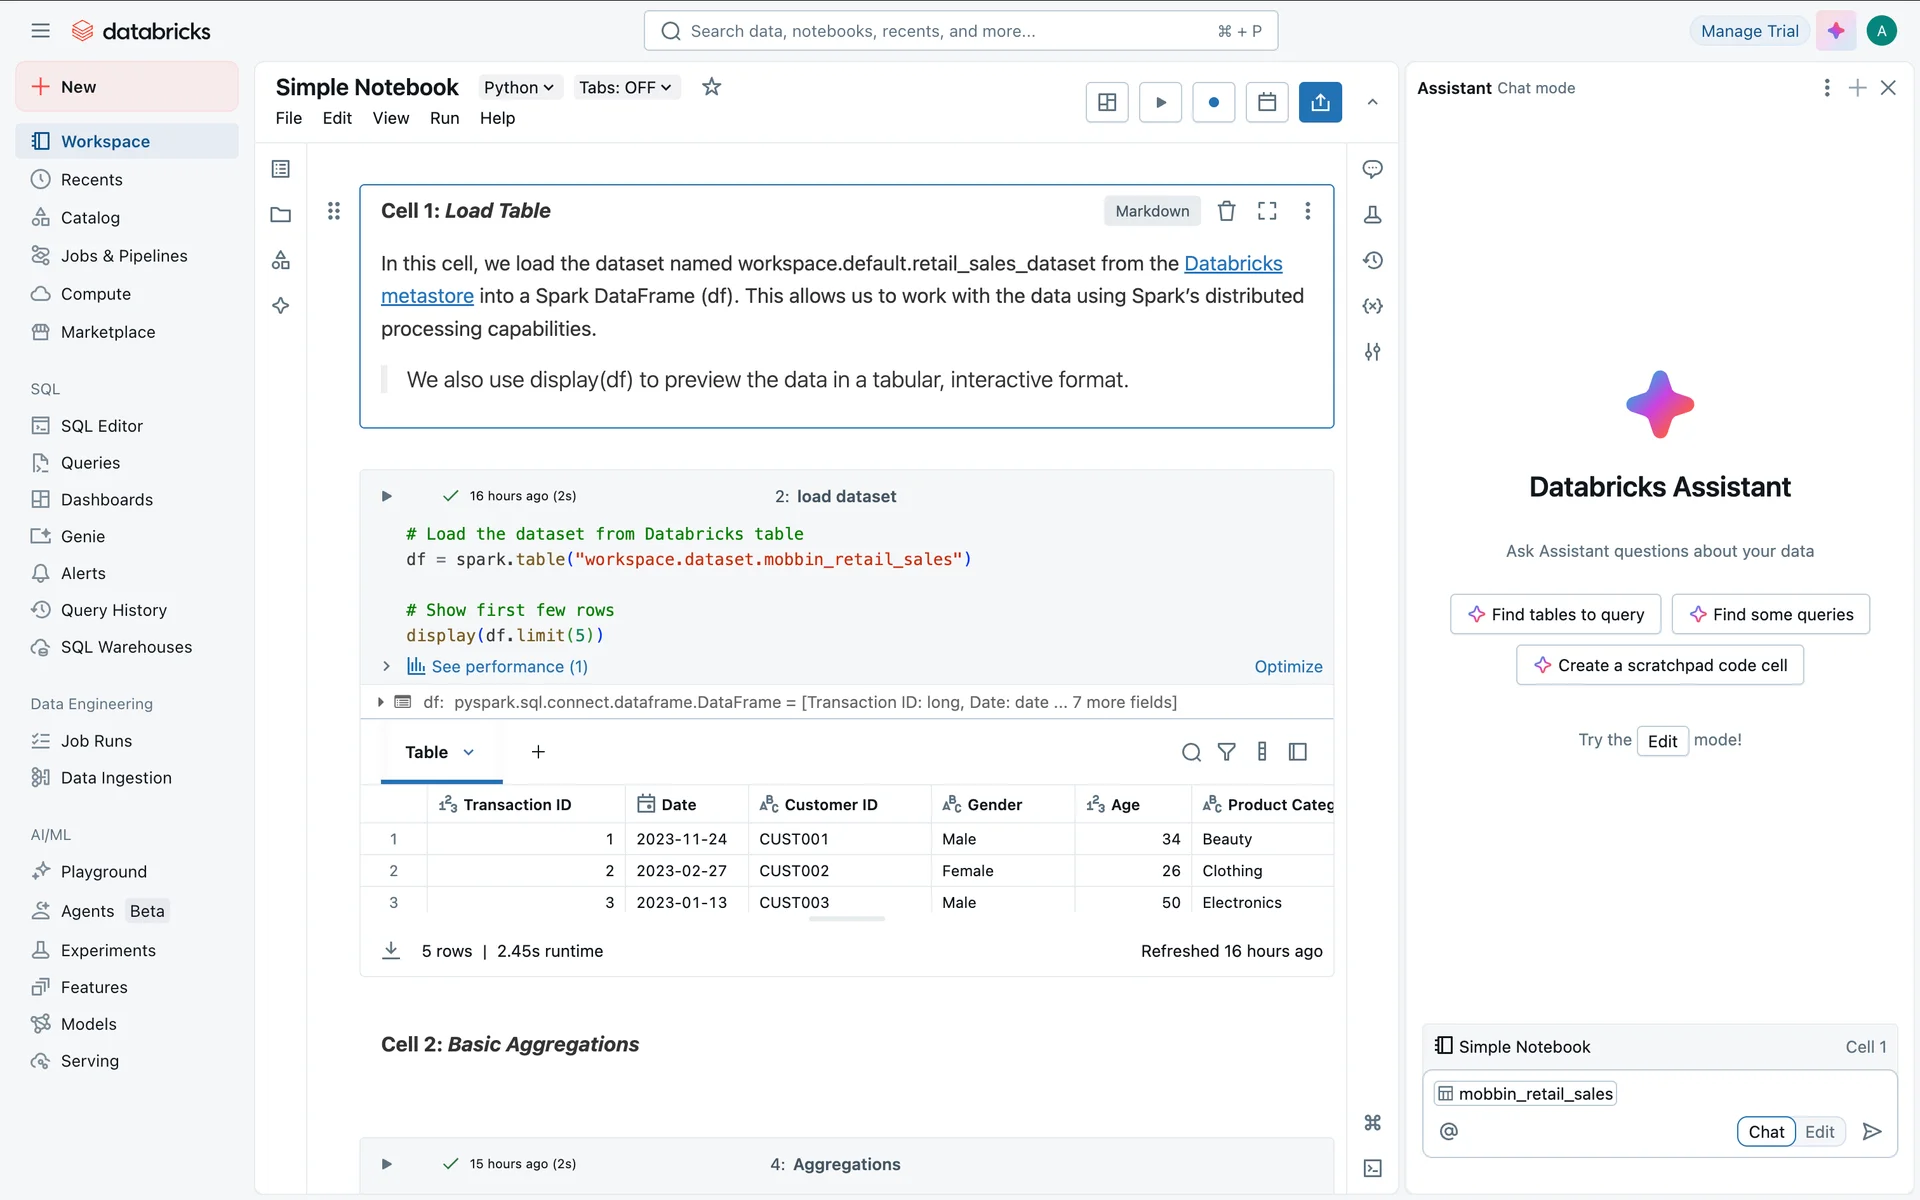Click the share notebook icon button
1920x1200 pixels.
tap(1320, 102)
